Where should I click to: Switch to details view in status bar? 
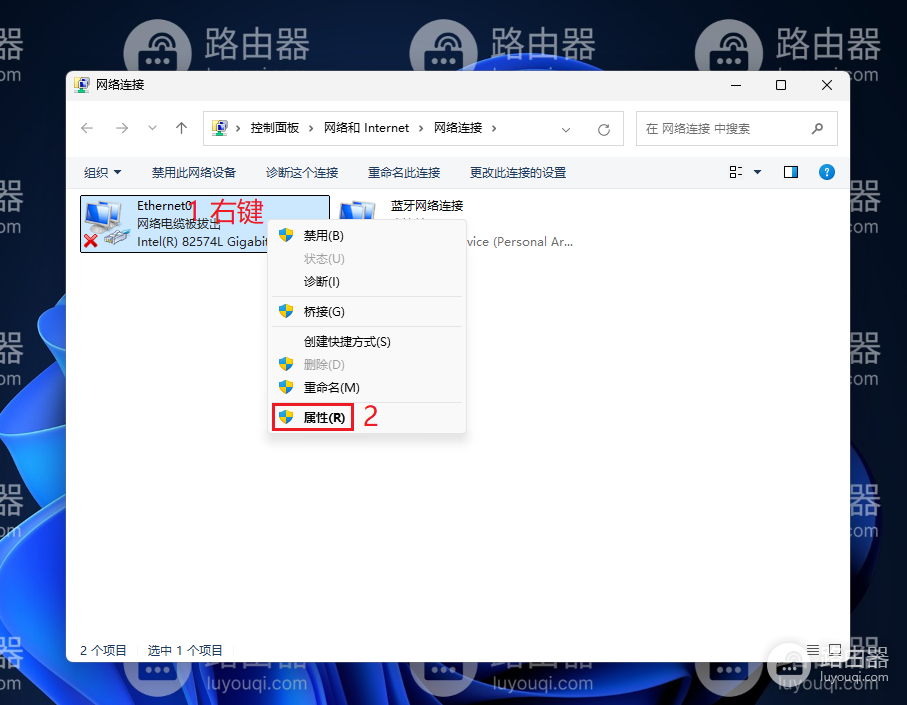point(813,650)
